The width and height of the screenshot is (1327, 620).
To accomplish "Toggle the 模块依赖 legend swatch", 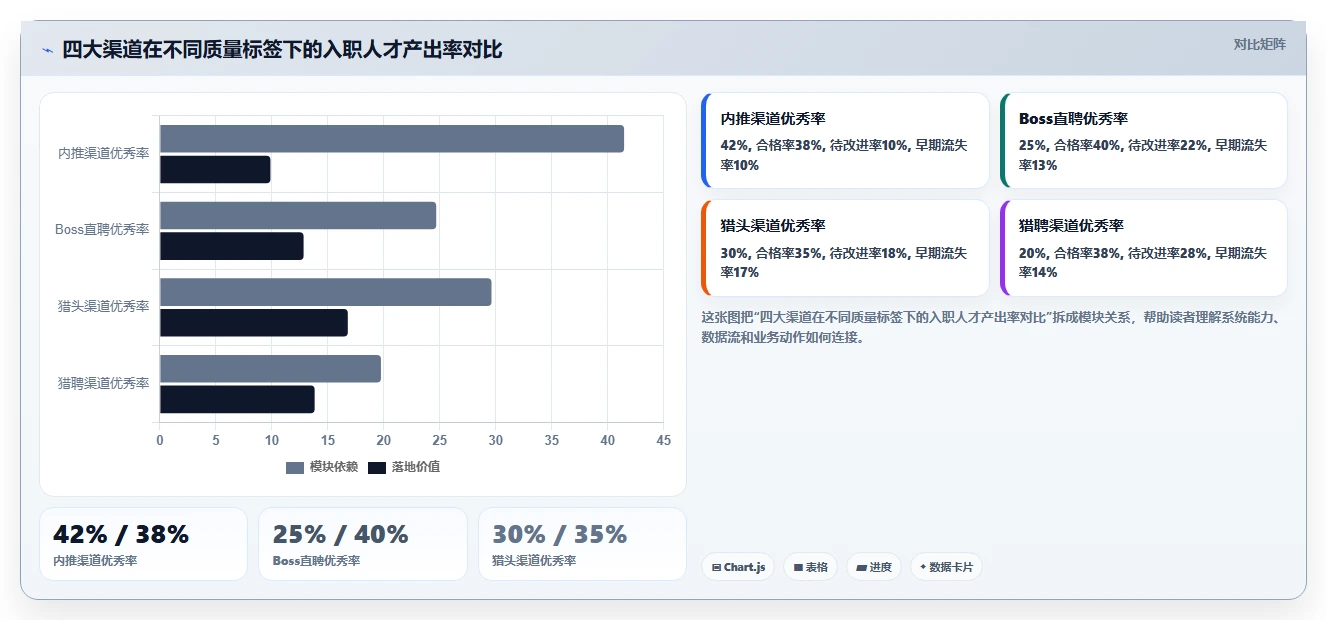I will [x=294, y=467].
